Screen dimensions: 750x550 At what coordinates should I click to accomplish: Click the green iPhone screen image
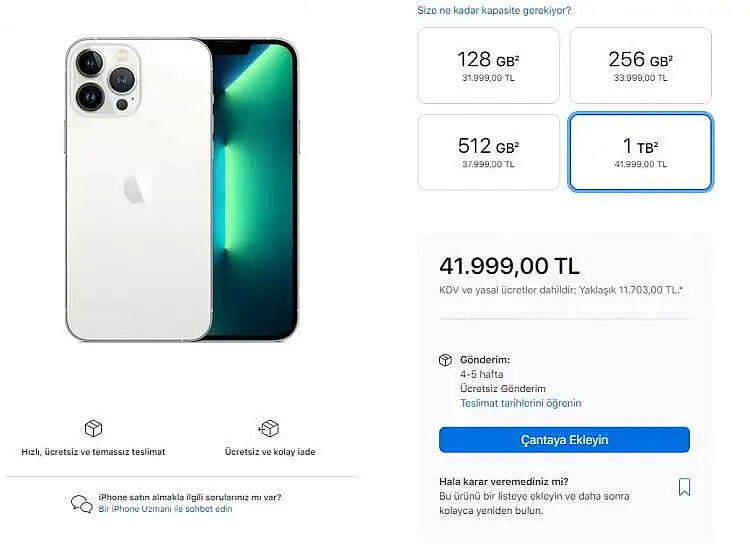pyautogui.click(x=255, y=189)
